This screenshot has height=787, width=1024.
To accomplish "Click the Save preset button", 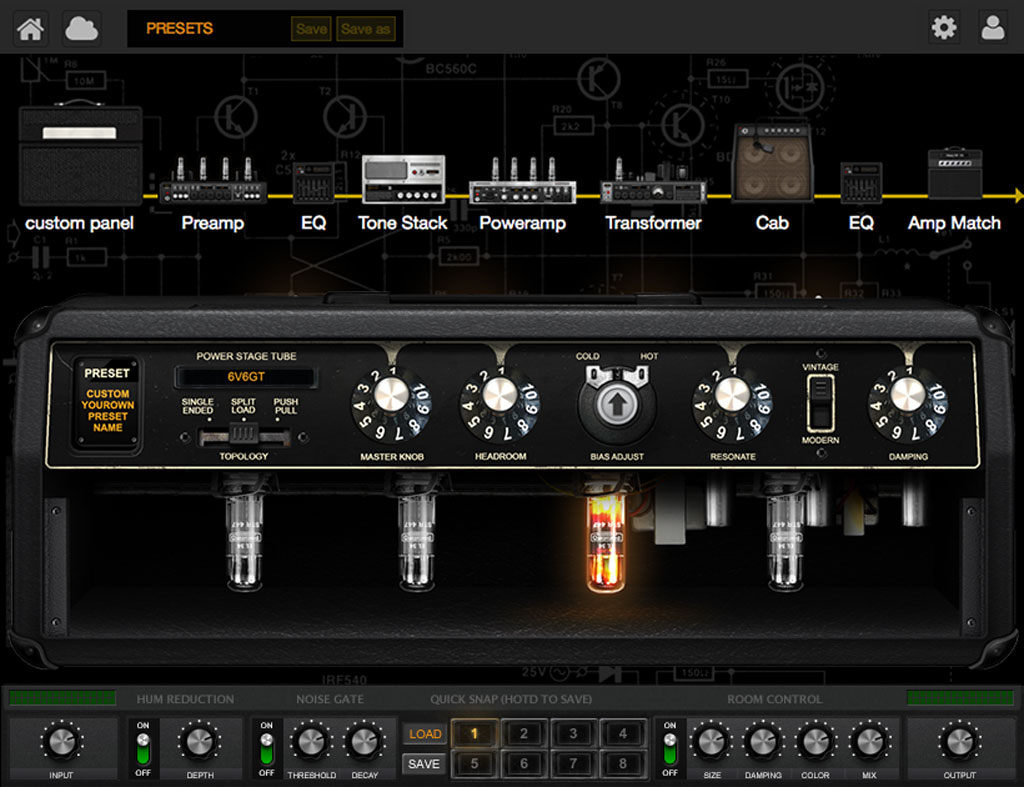I will [x=312, y=29].
